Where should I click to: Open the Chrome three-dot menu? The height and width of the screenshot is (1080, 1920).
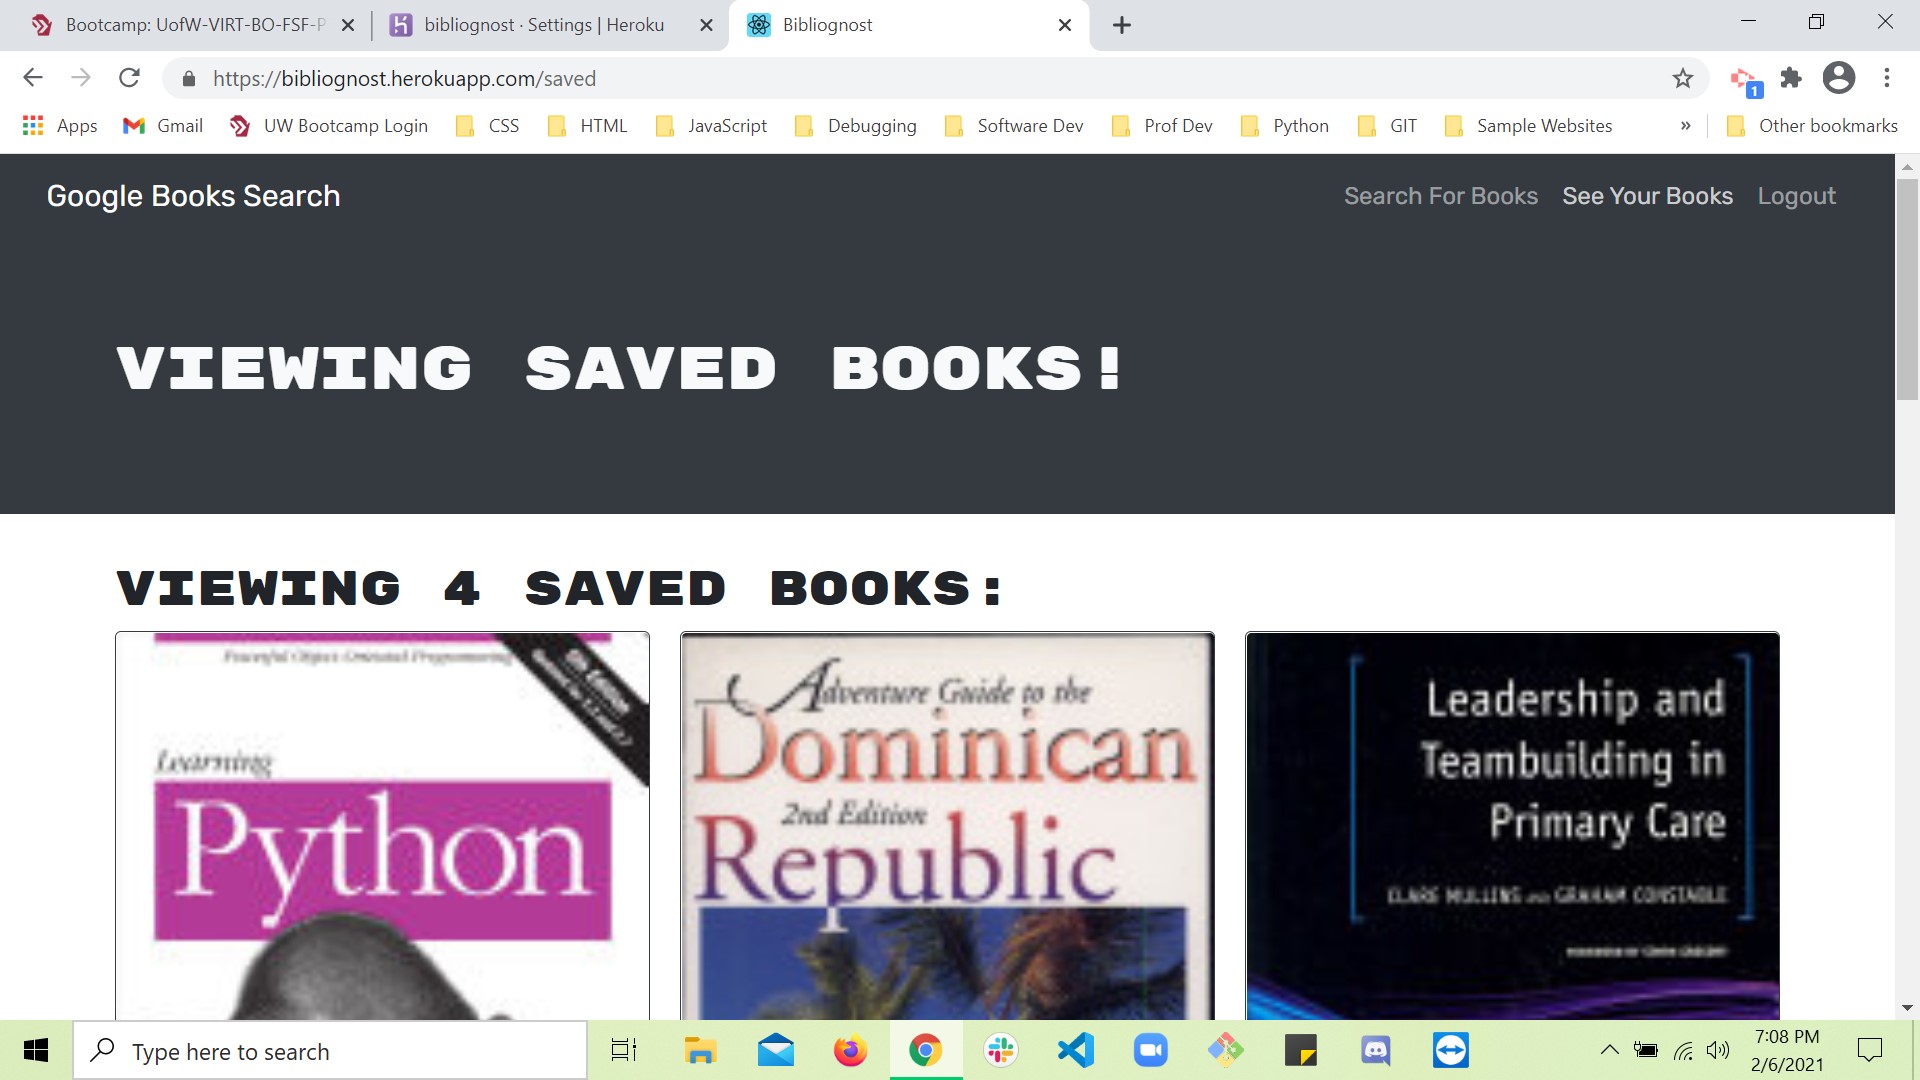1887,78
